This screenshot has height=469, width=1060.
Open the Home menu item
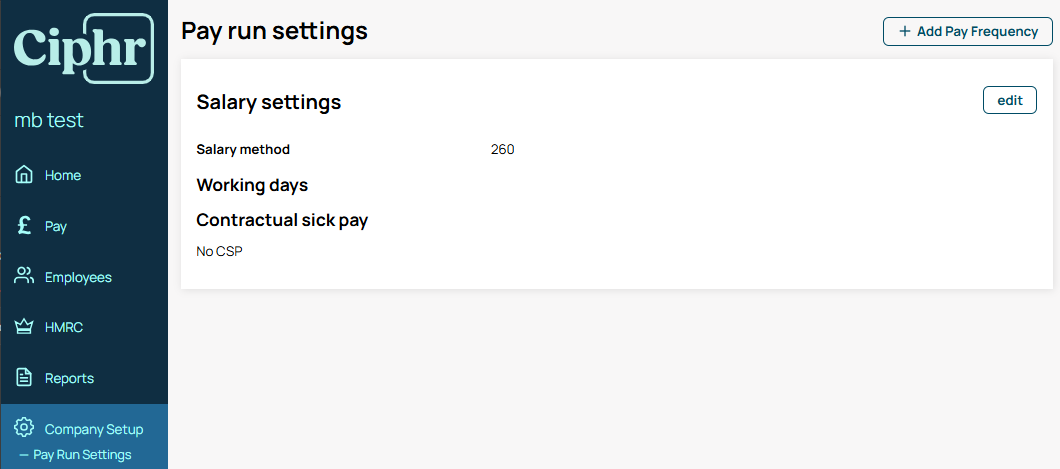click(84, 175)
